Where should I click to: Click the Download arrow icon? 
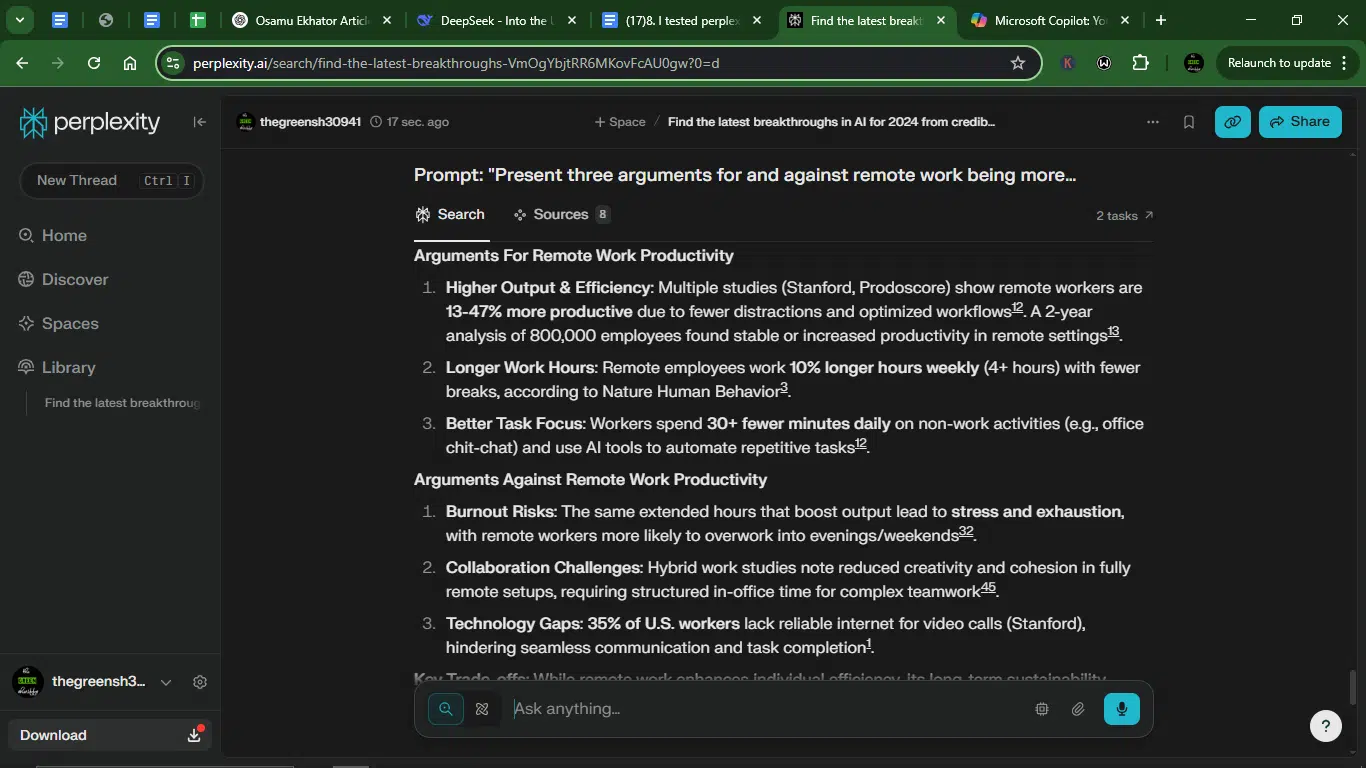pyautogui.click(x=194, y=735)
